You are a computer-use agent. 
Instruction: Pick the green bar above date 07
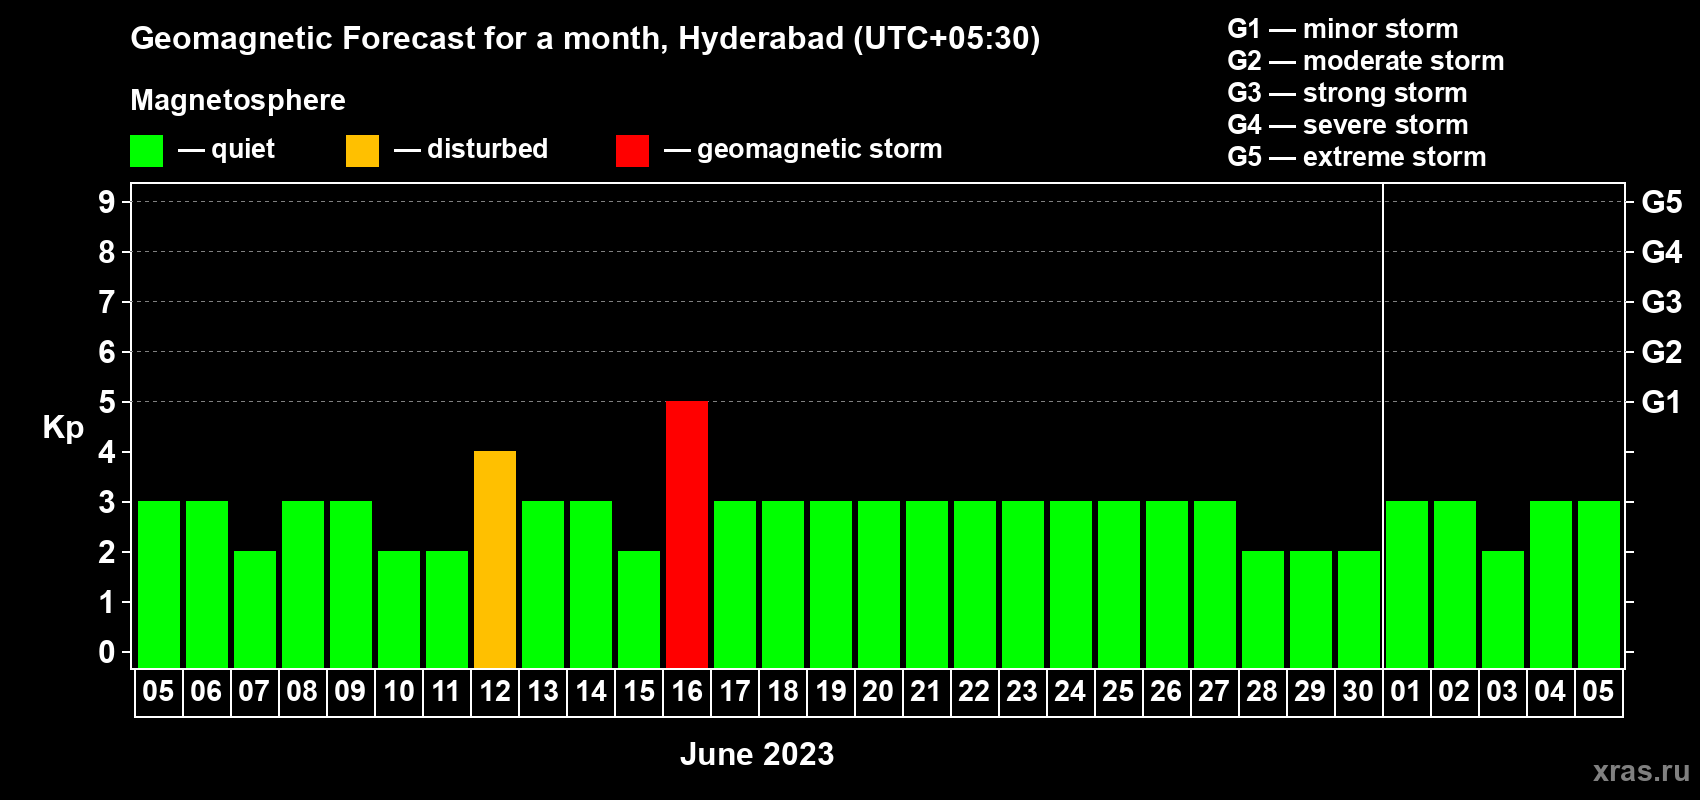pyautogui.click(x=255, y=609)
